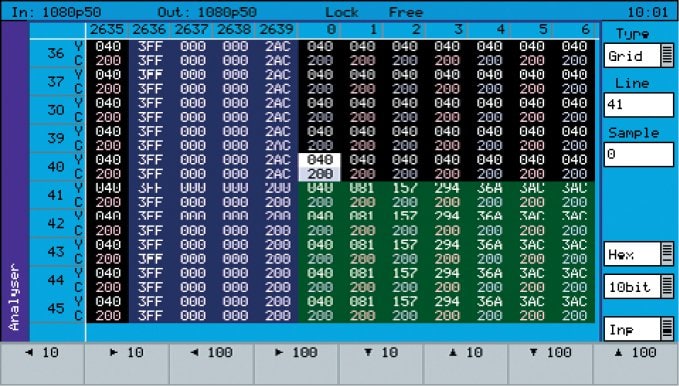
Task: Select column header 2638
Action: 234,29
